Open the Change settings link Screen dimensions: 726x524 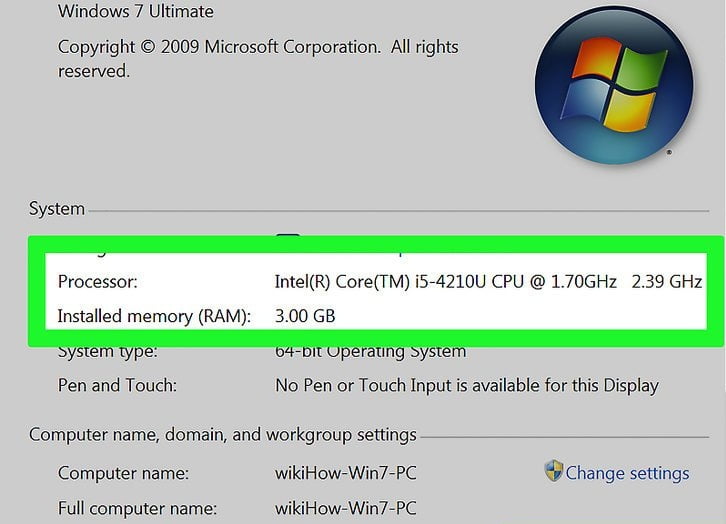coord(627,473)
